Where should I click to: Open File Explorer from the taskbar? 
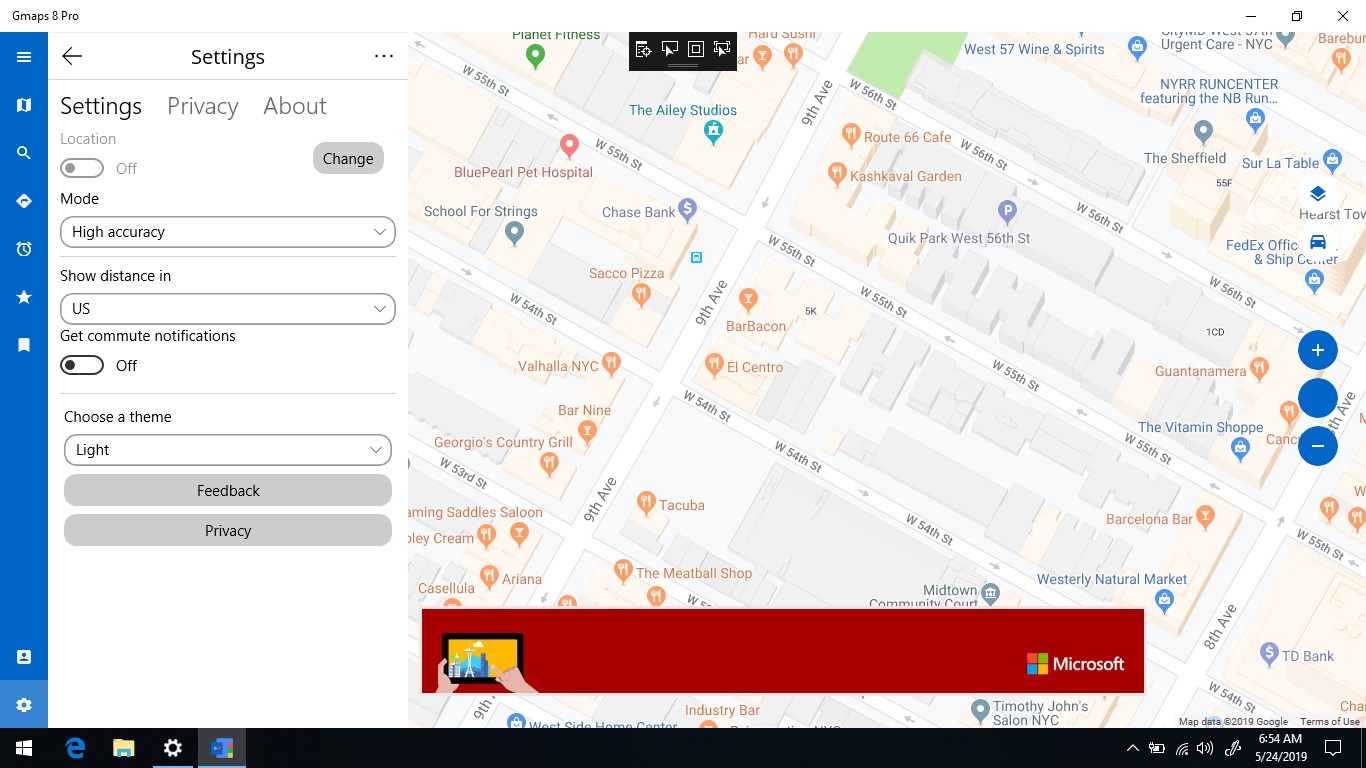coord(123,748)
